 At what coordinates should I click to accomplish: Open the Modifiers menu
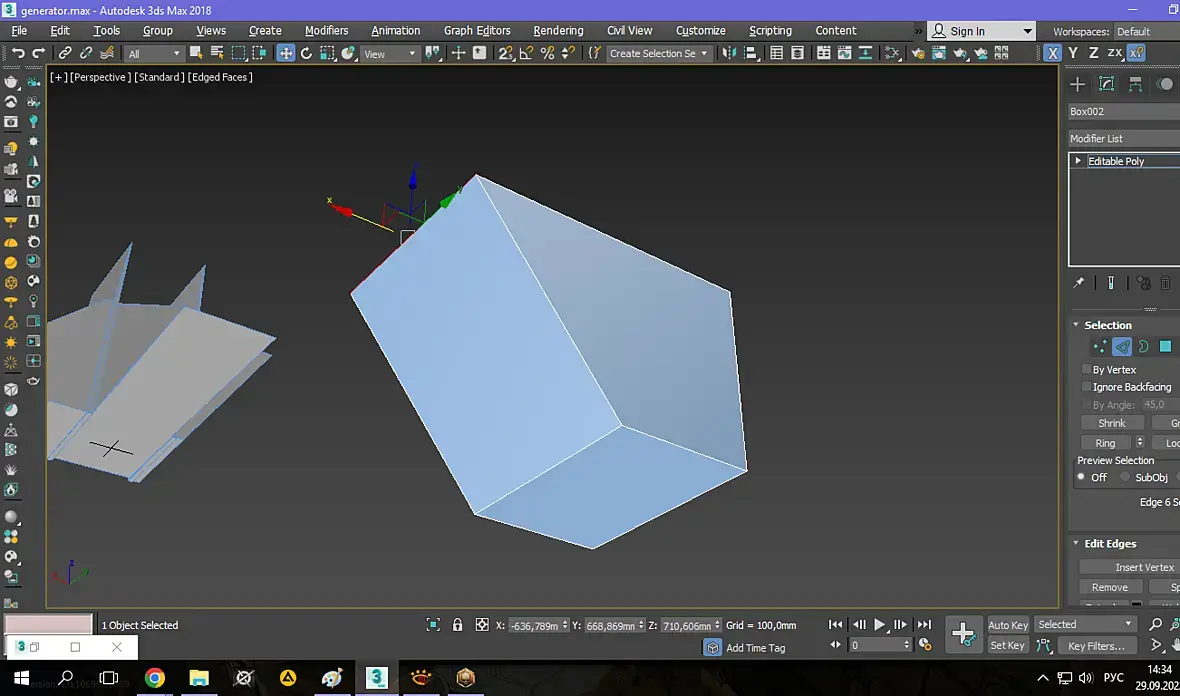coord(326,31)
